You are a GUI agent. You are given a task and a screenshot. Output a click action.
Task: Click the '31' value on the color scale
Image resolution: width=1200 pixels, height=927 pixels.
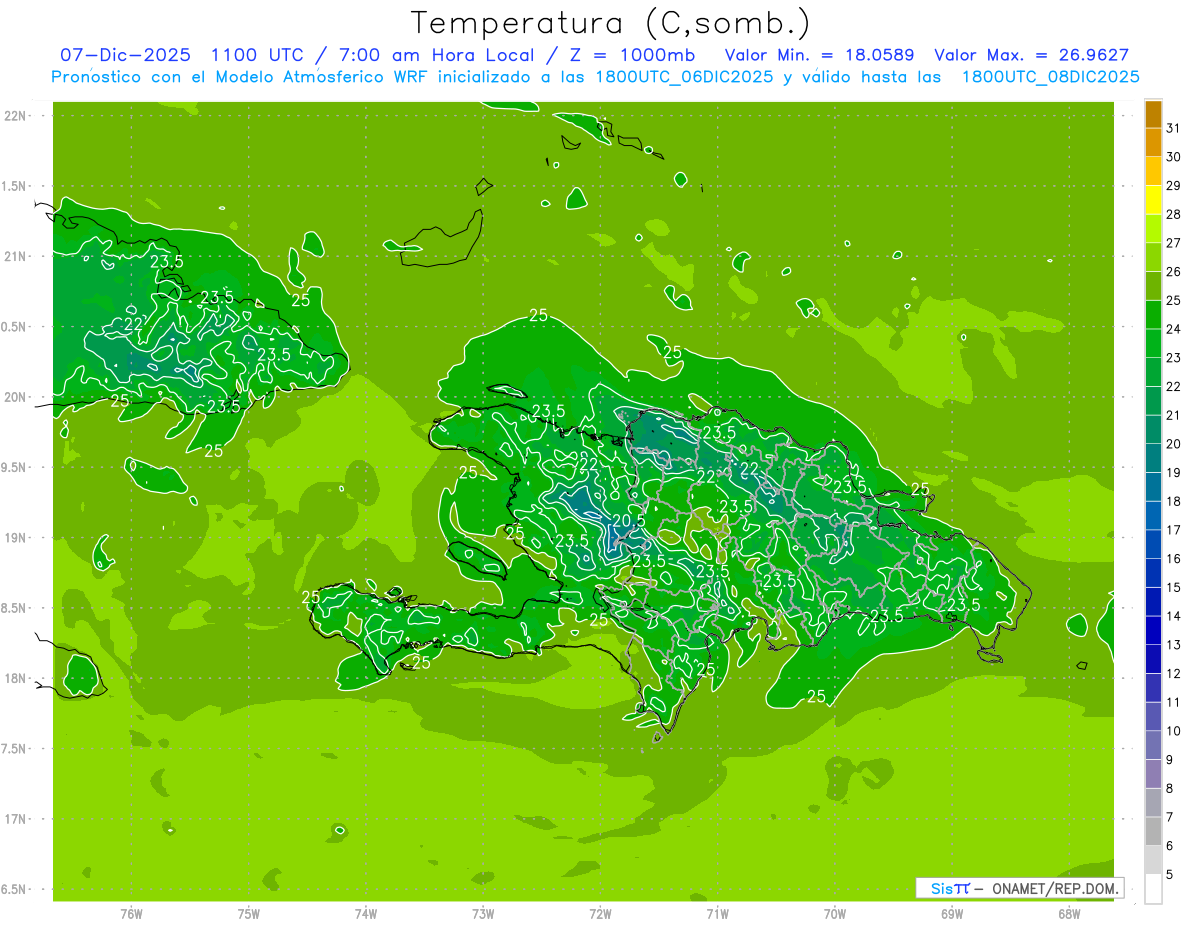[x=1173, y=127]
